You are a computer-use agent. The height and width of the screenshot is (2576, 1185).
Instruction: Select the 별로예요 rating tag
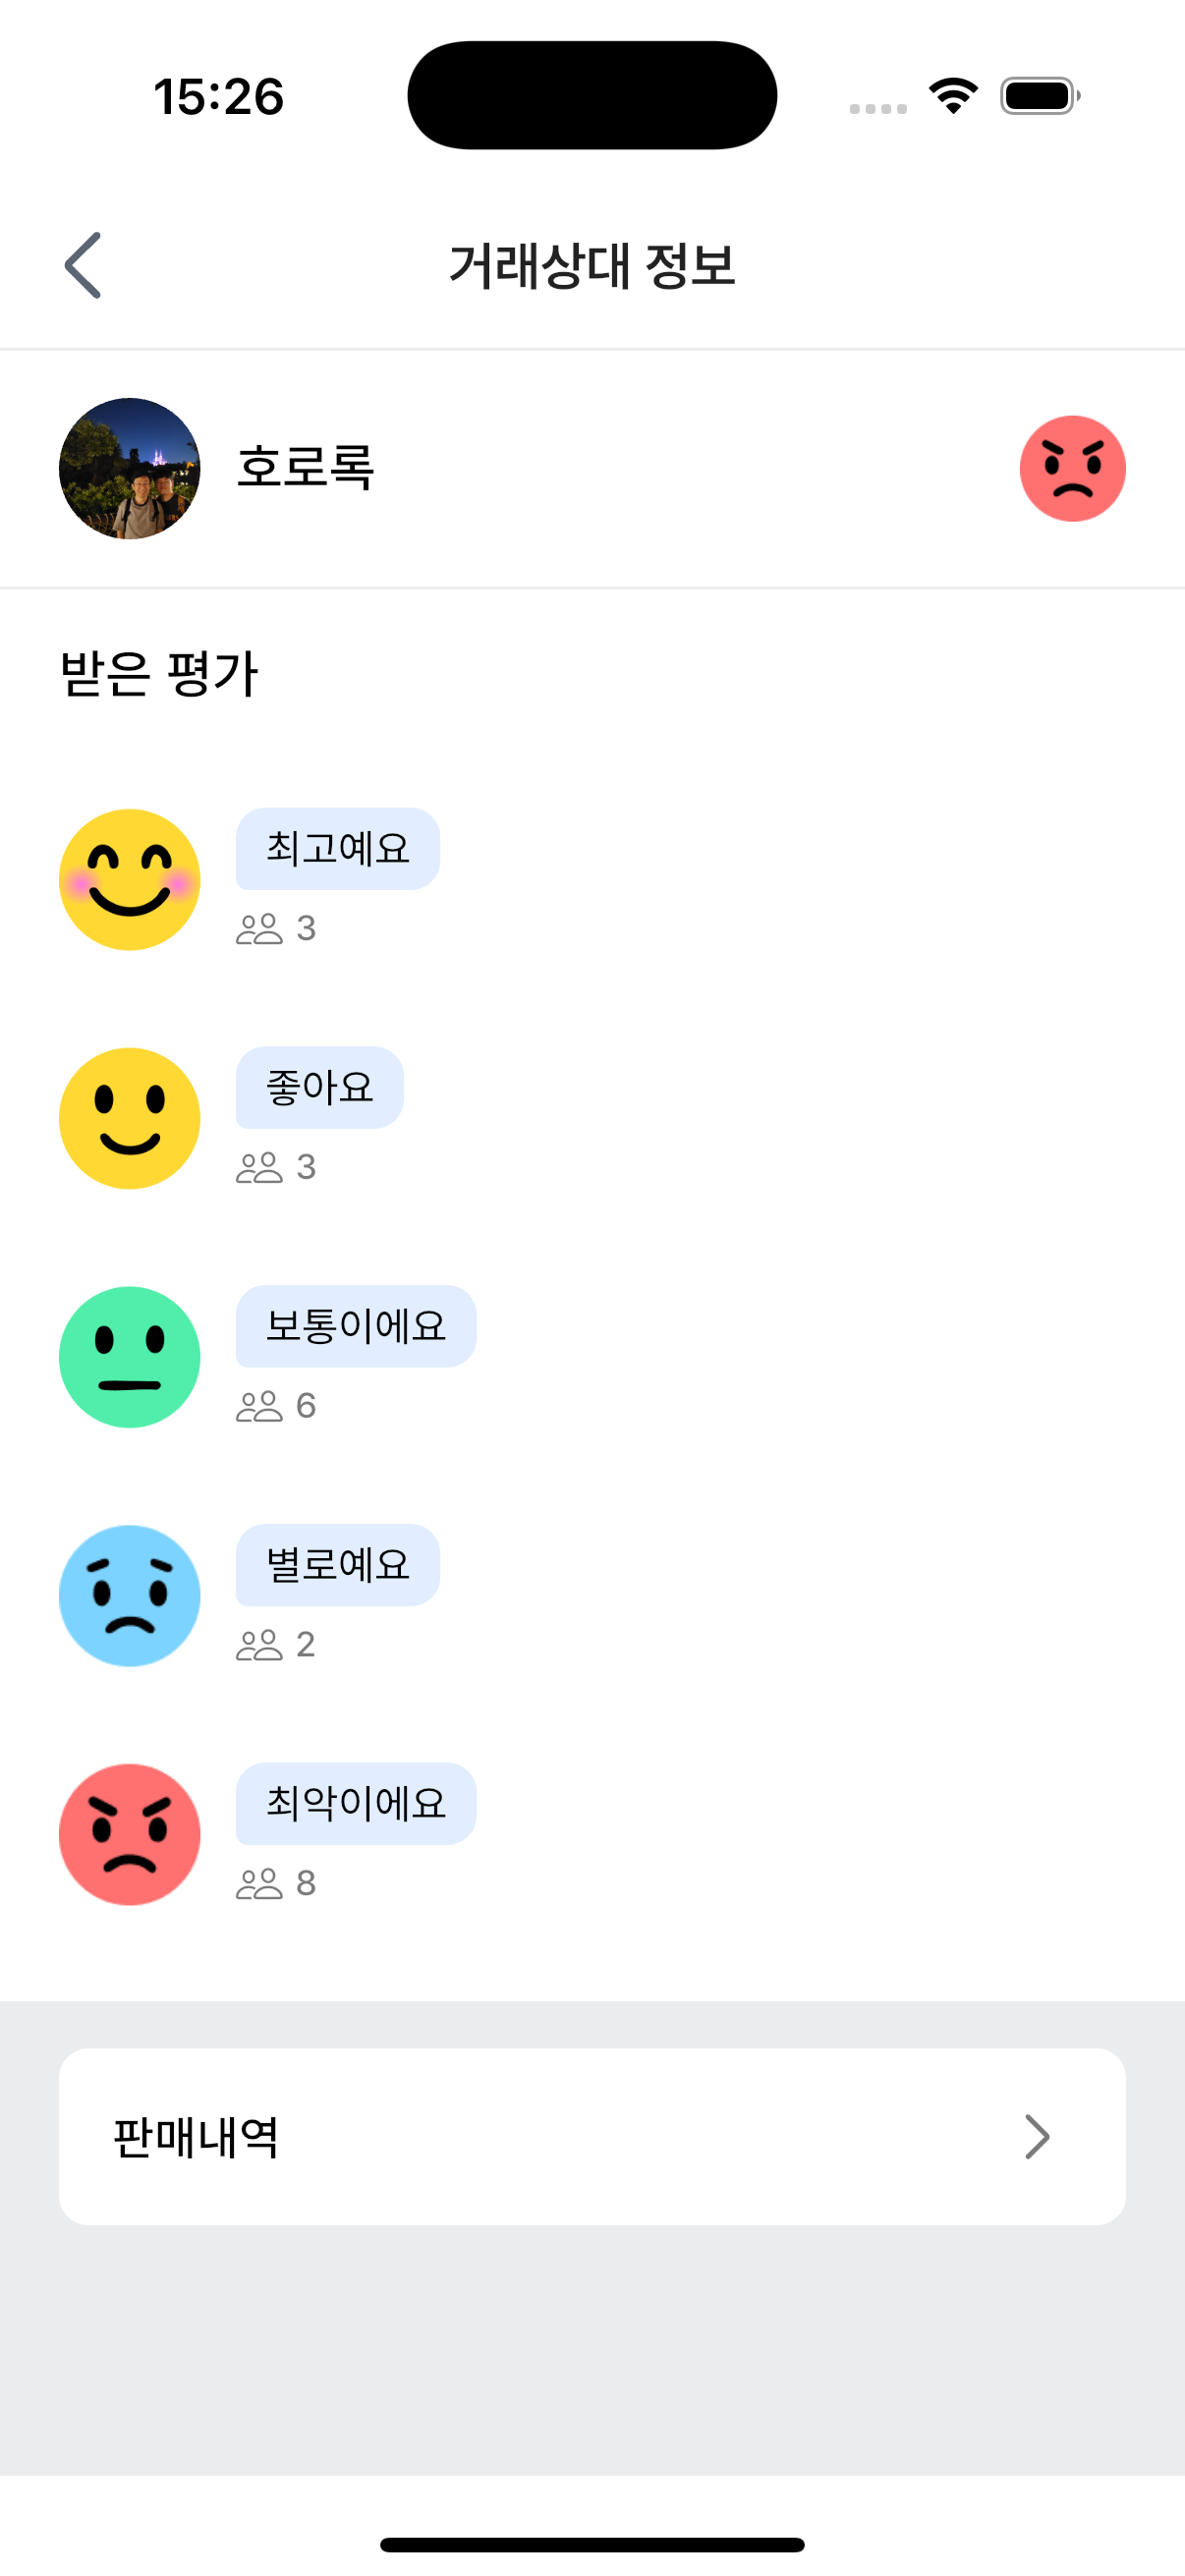(x=338, y=1565)
